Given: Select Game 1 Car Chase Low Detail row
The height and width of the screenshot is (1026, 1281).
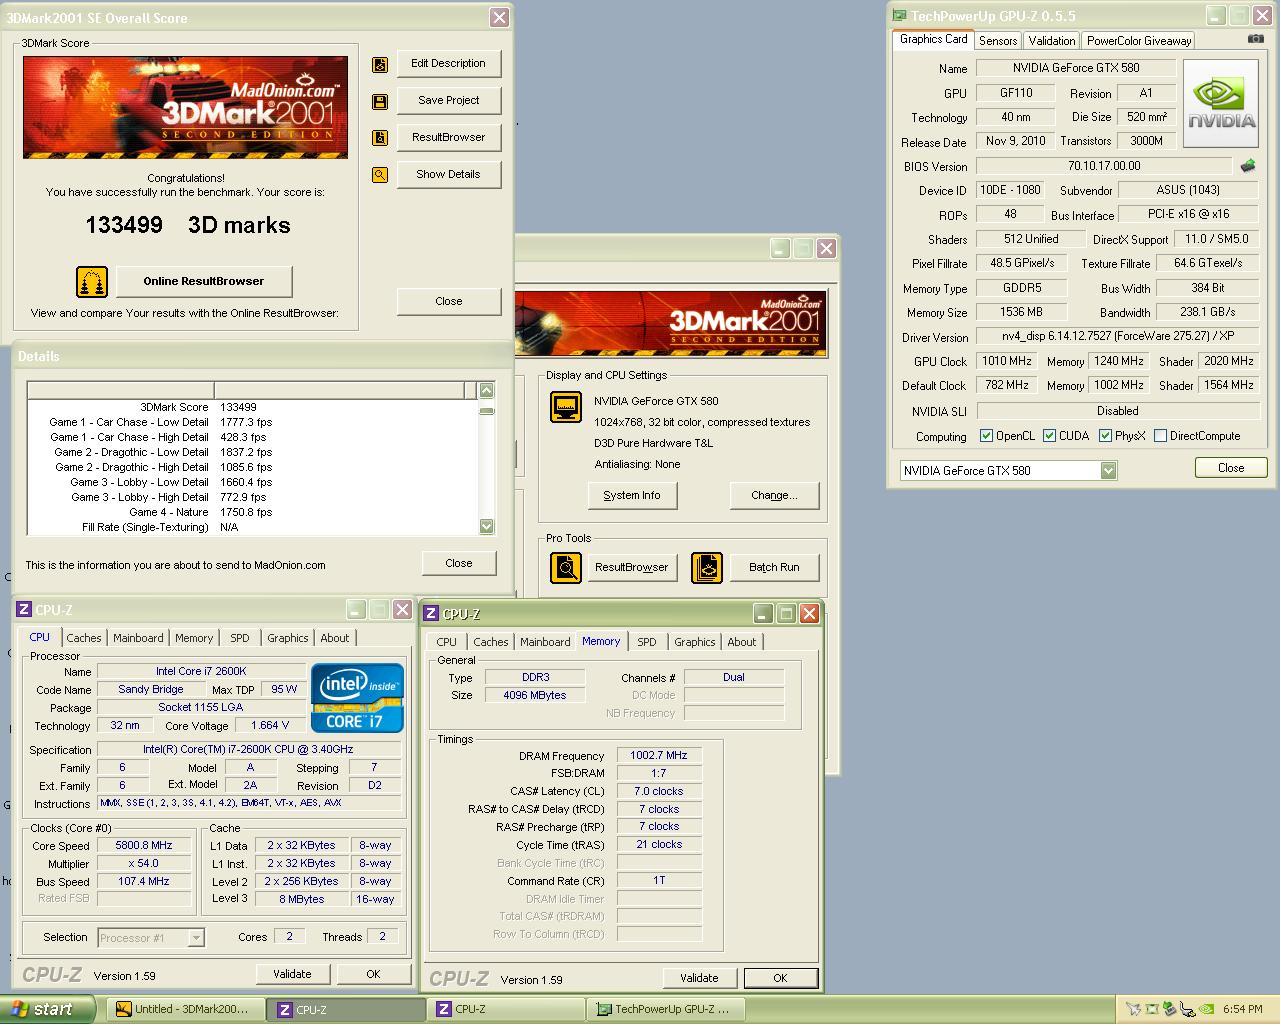Looking at the screenshot, I should [x=255, y=422].
